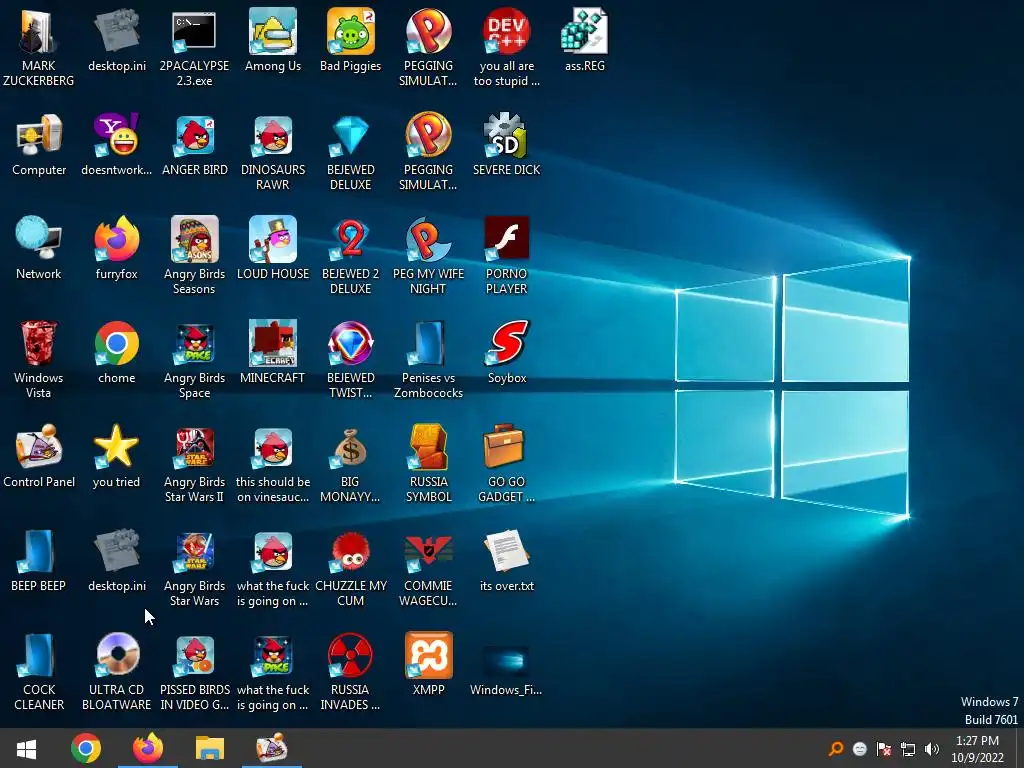Image resolution: width=1024 pixels, height=768 pixels.
Task: Select the BEEP BEEP shortcut
Action: (x=39, y=560)
